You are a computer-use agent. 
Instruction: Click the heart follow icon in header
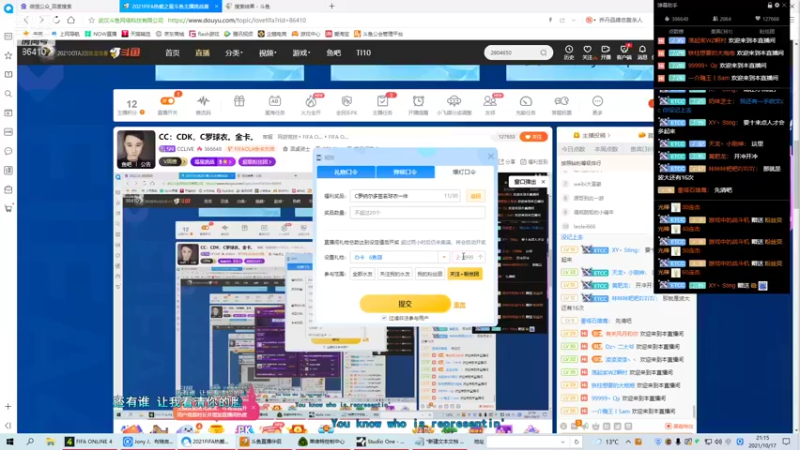(x=587, y=49)
